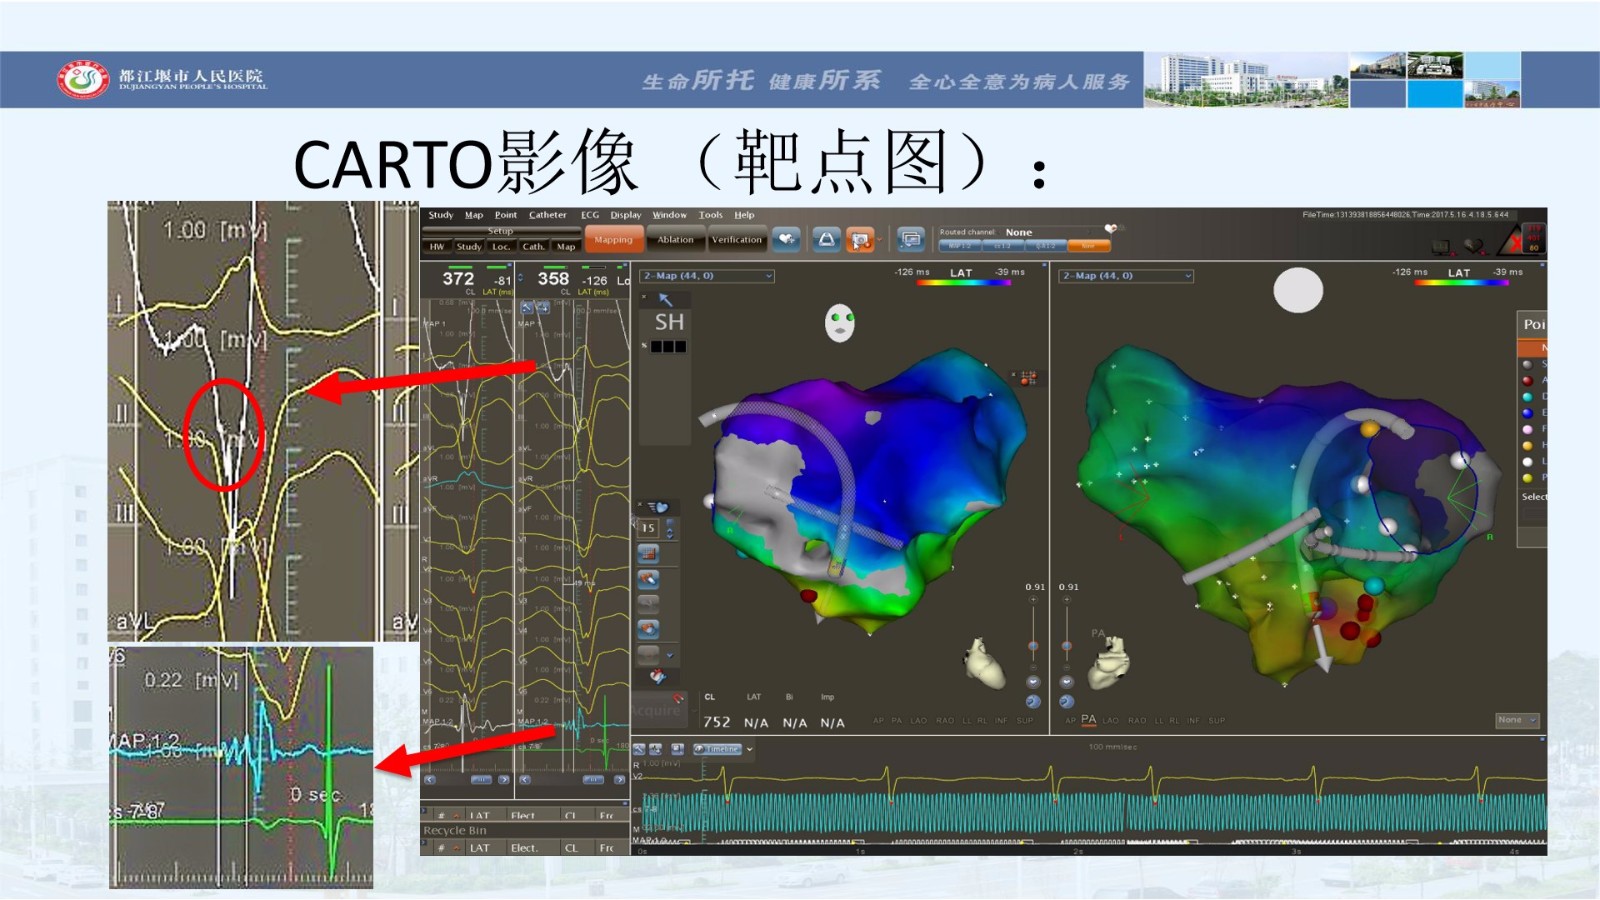The height and width of the screenshot is (900, 1600).
Task: Click the grid map tool icon
Action: (x=648, y=553)
